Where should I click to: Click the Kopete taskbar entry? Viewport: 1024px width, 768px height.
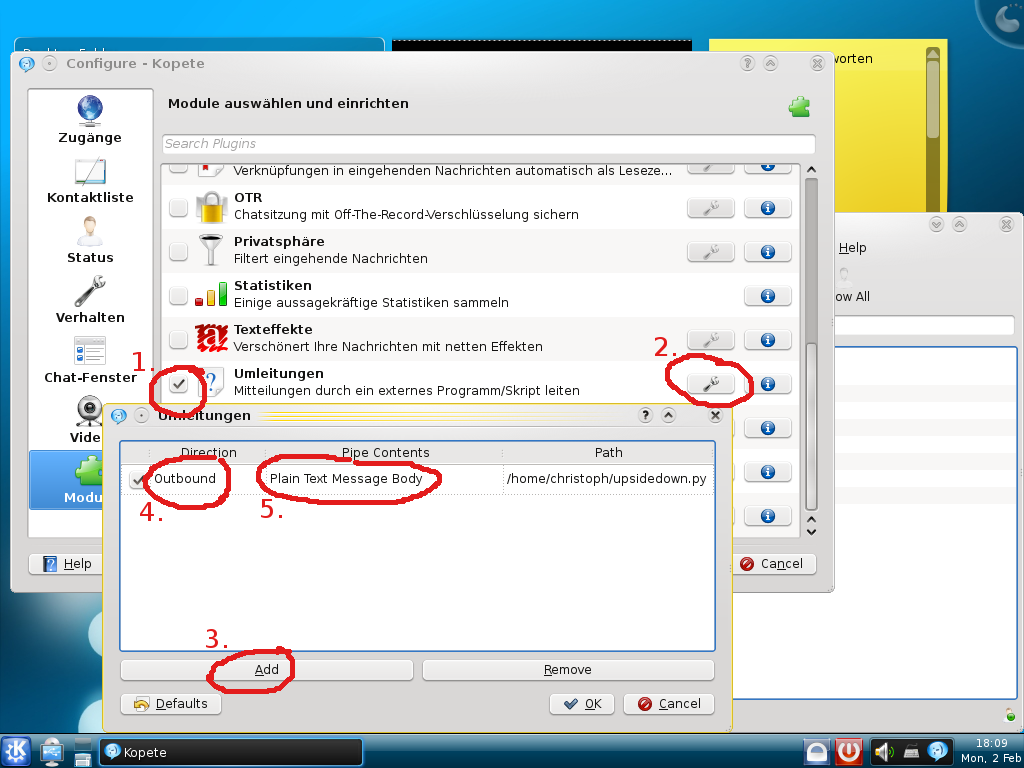(x=231, y=752)
